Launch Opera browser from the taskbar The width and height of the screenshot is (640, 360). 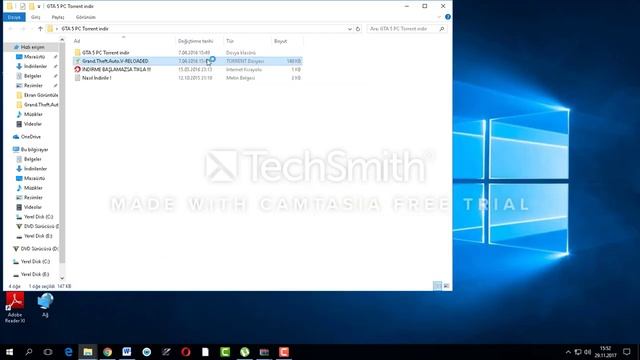click(x=186, y=352)
